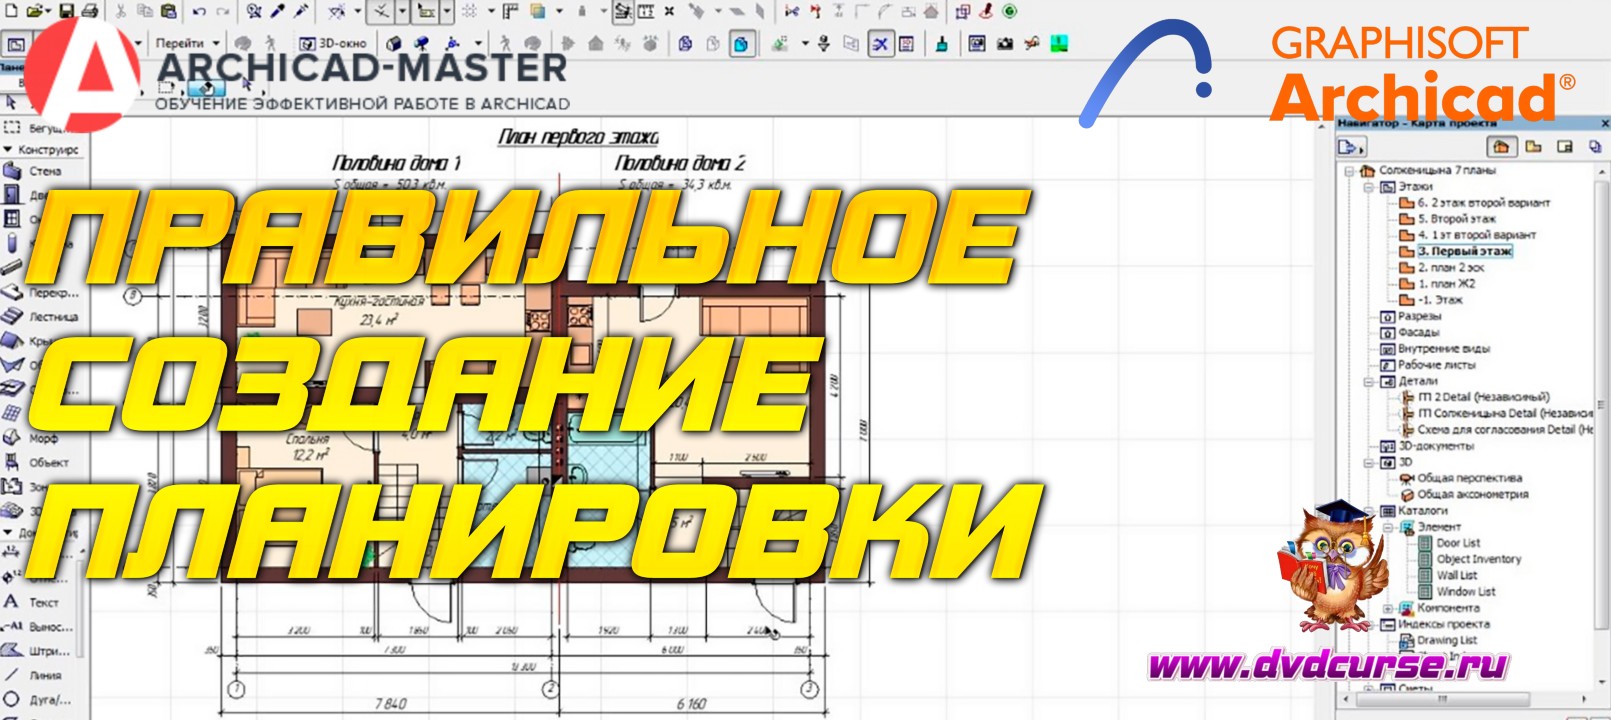Switch Navigator to View Map icon

pyautogui.click(x=1533, y=147)
